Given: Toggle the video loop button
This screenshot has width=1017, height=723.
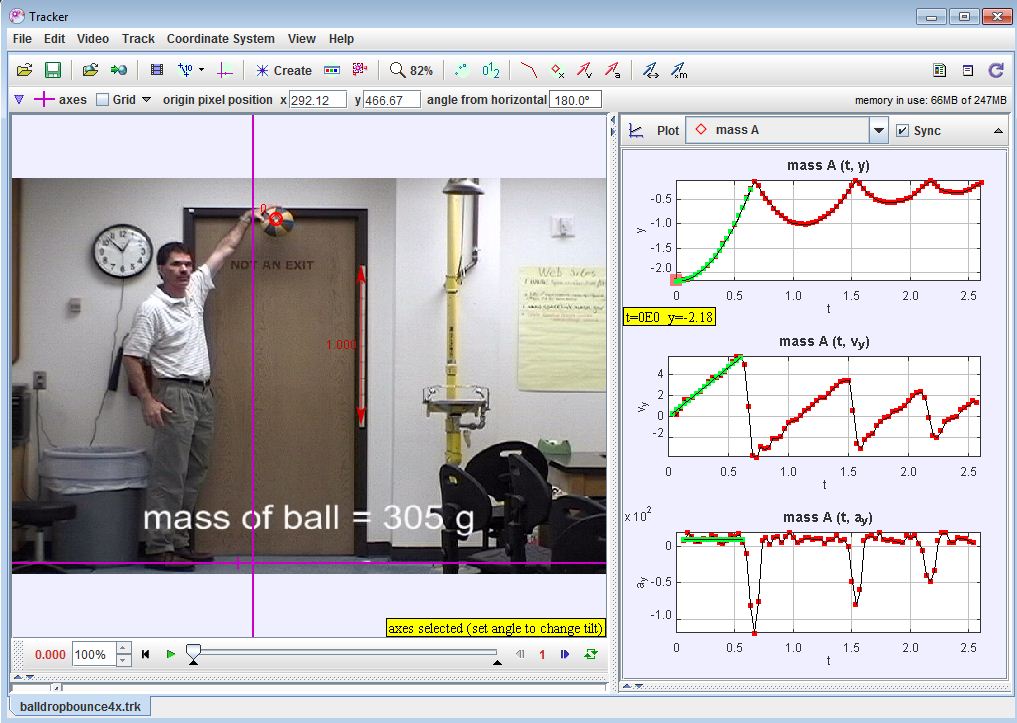Looking at the screenshot, I should coord(591,654).
